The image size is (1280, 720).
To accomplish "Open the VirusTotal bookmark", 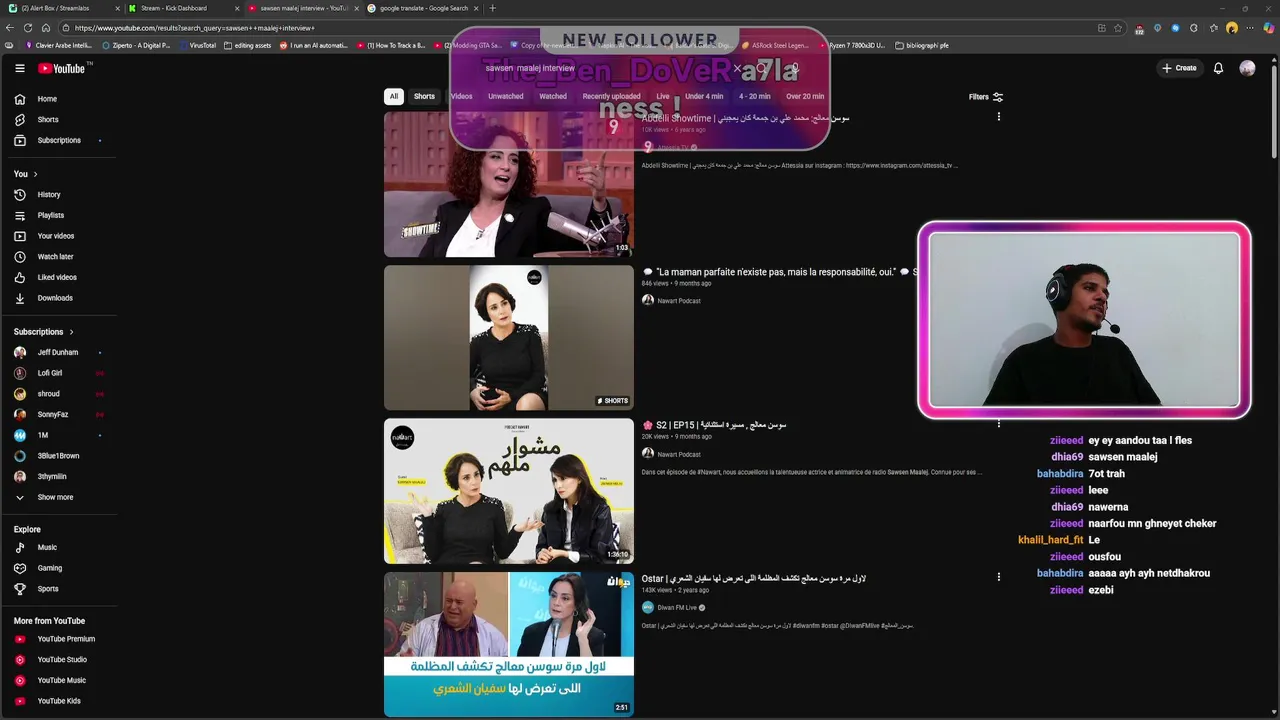I will click(197, 45).
